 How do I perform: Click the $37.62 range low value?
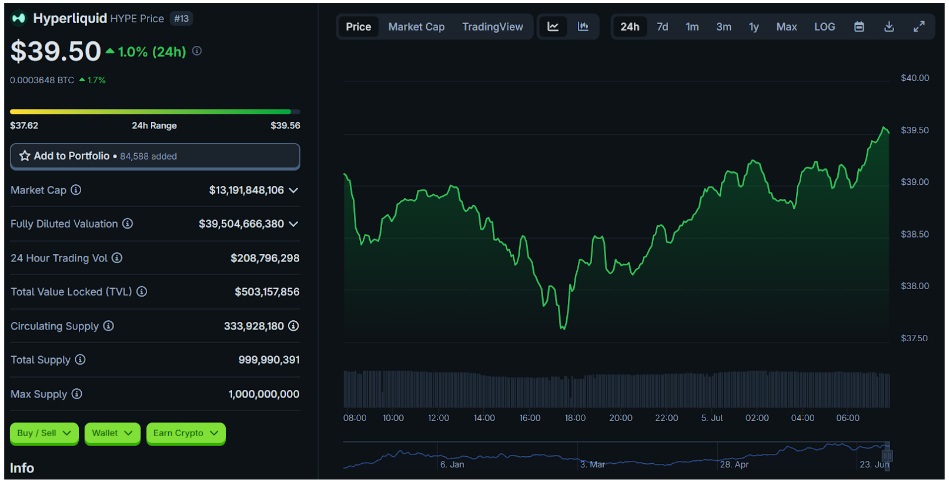[24, 125]
